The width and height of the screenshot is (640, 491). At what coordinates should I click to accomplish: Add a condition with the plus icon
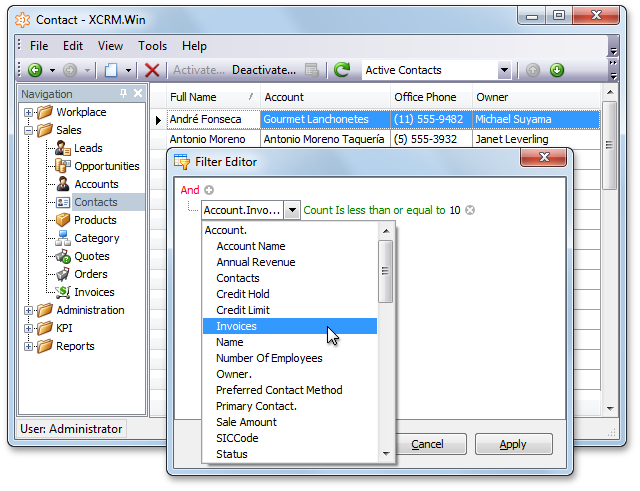pos(209,190)
